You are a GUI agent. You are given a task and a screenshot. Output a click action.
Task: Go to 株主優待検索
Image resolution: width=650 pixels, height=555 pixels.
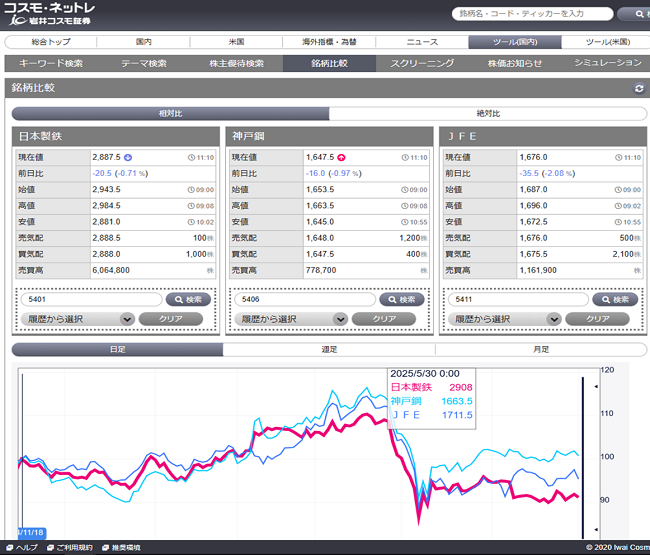tap(236, 63)
